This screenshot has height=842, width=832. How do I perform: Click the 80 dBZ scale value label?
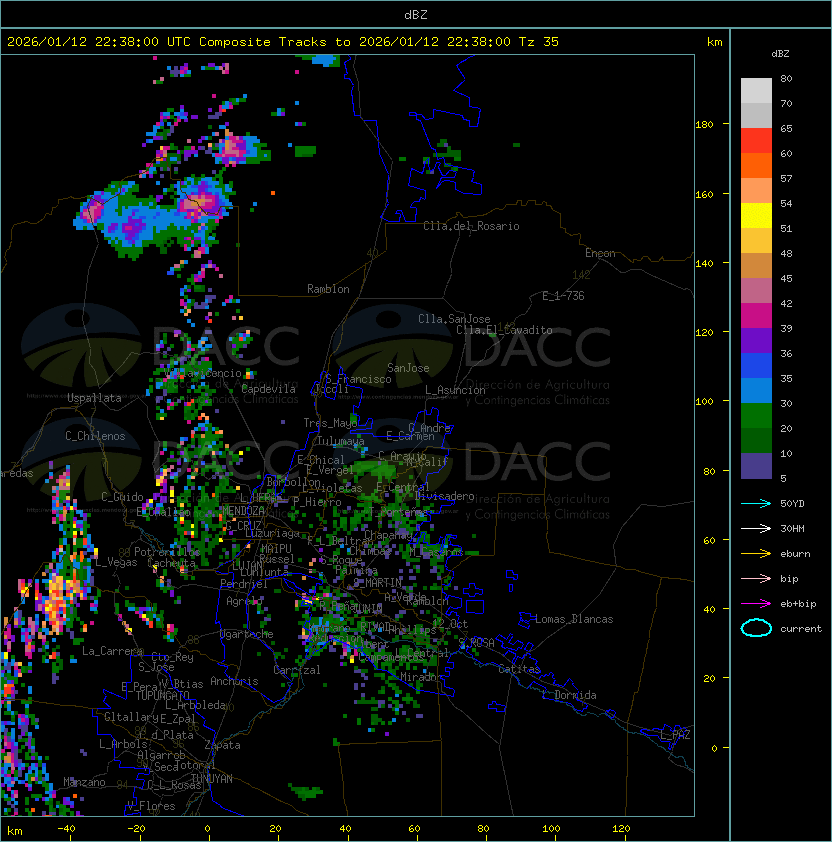(786, 78)
